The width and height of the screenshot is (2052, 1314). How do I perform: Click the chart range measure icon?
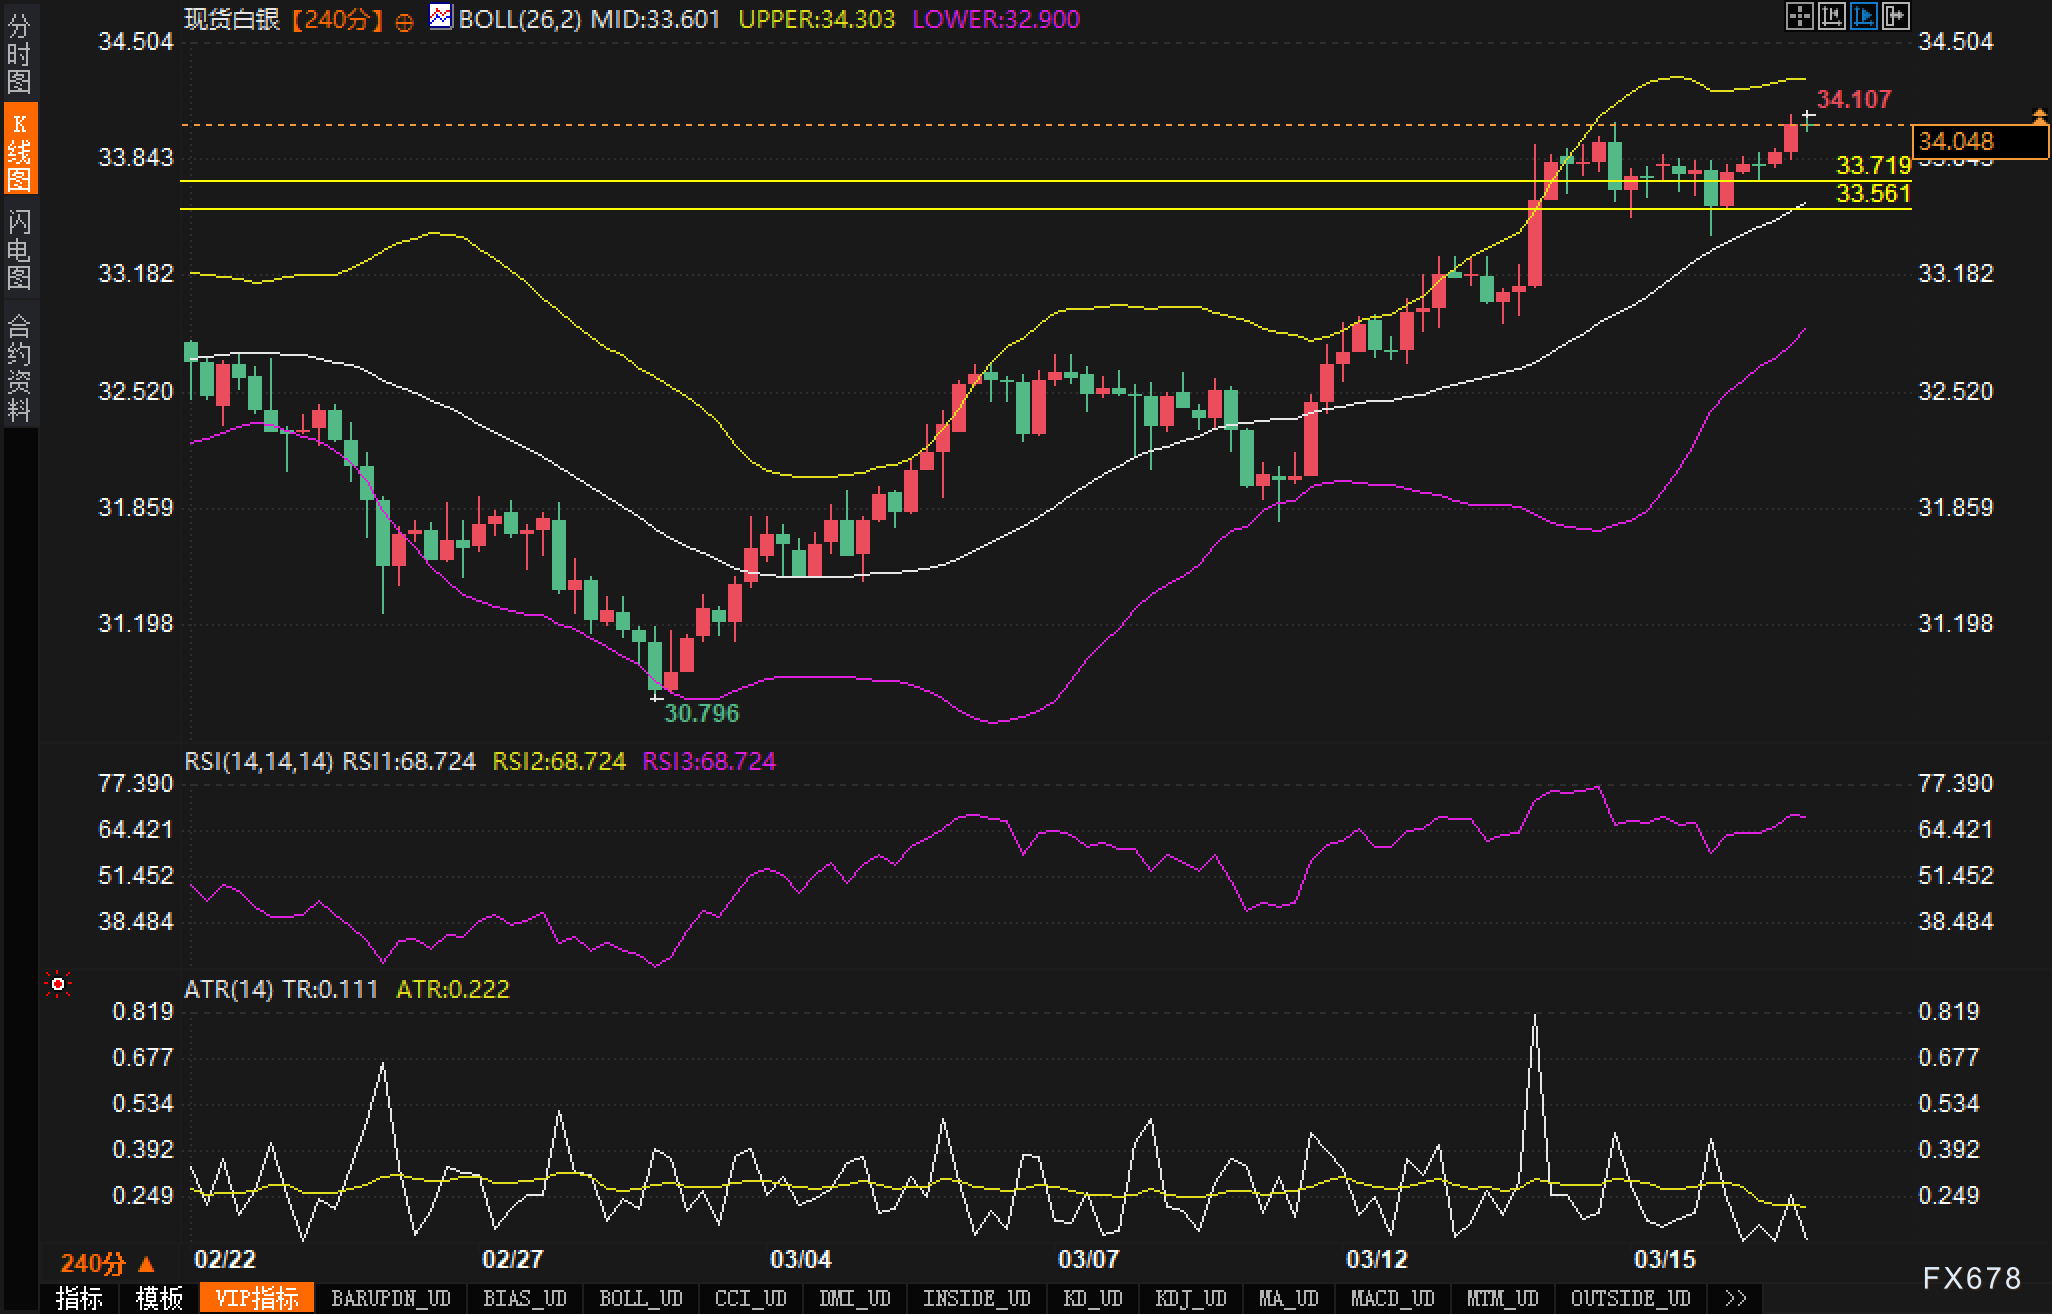[x=1831, y=16]
